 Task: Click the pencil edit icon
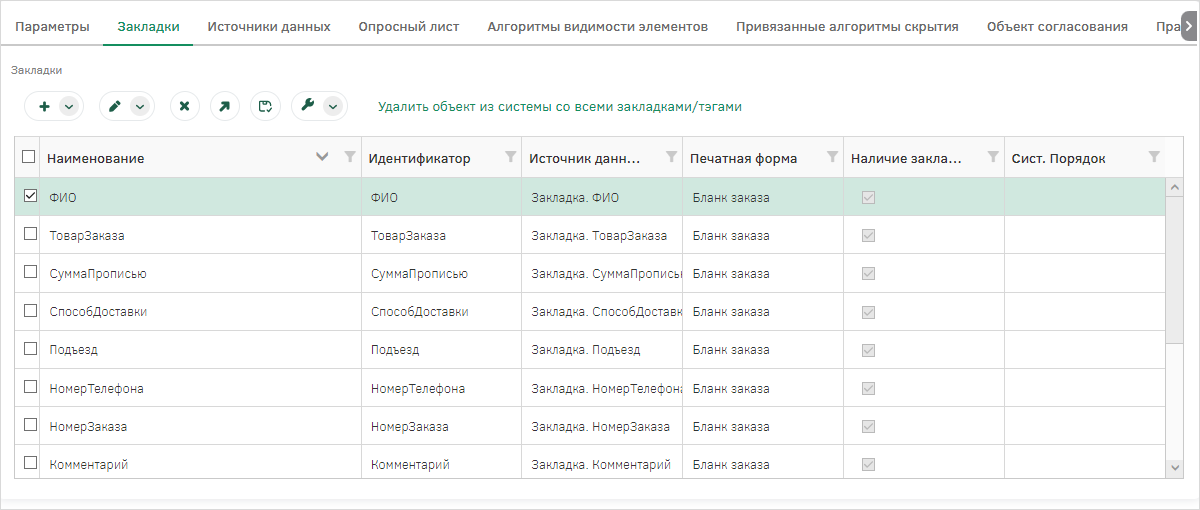[x=115, y=106]
